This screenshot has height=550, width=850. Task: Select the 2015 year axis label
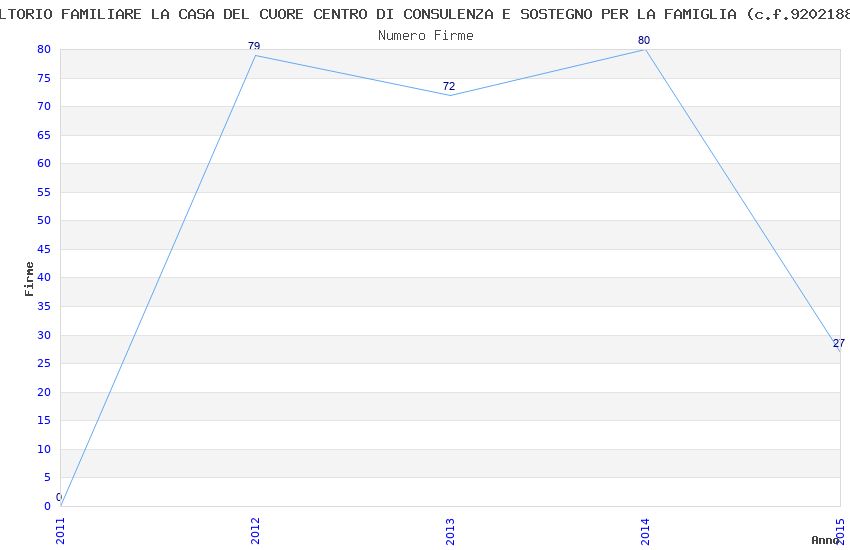coord(840,531)
